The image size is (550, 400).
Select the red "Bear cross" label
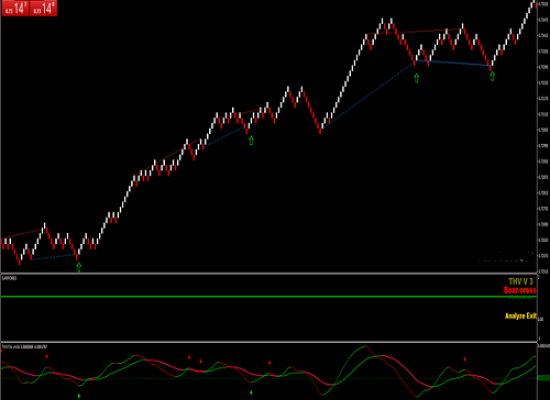tap(520, 290)
